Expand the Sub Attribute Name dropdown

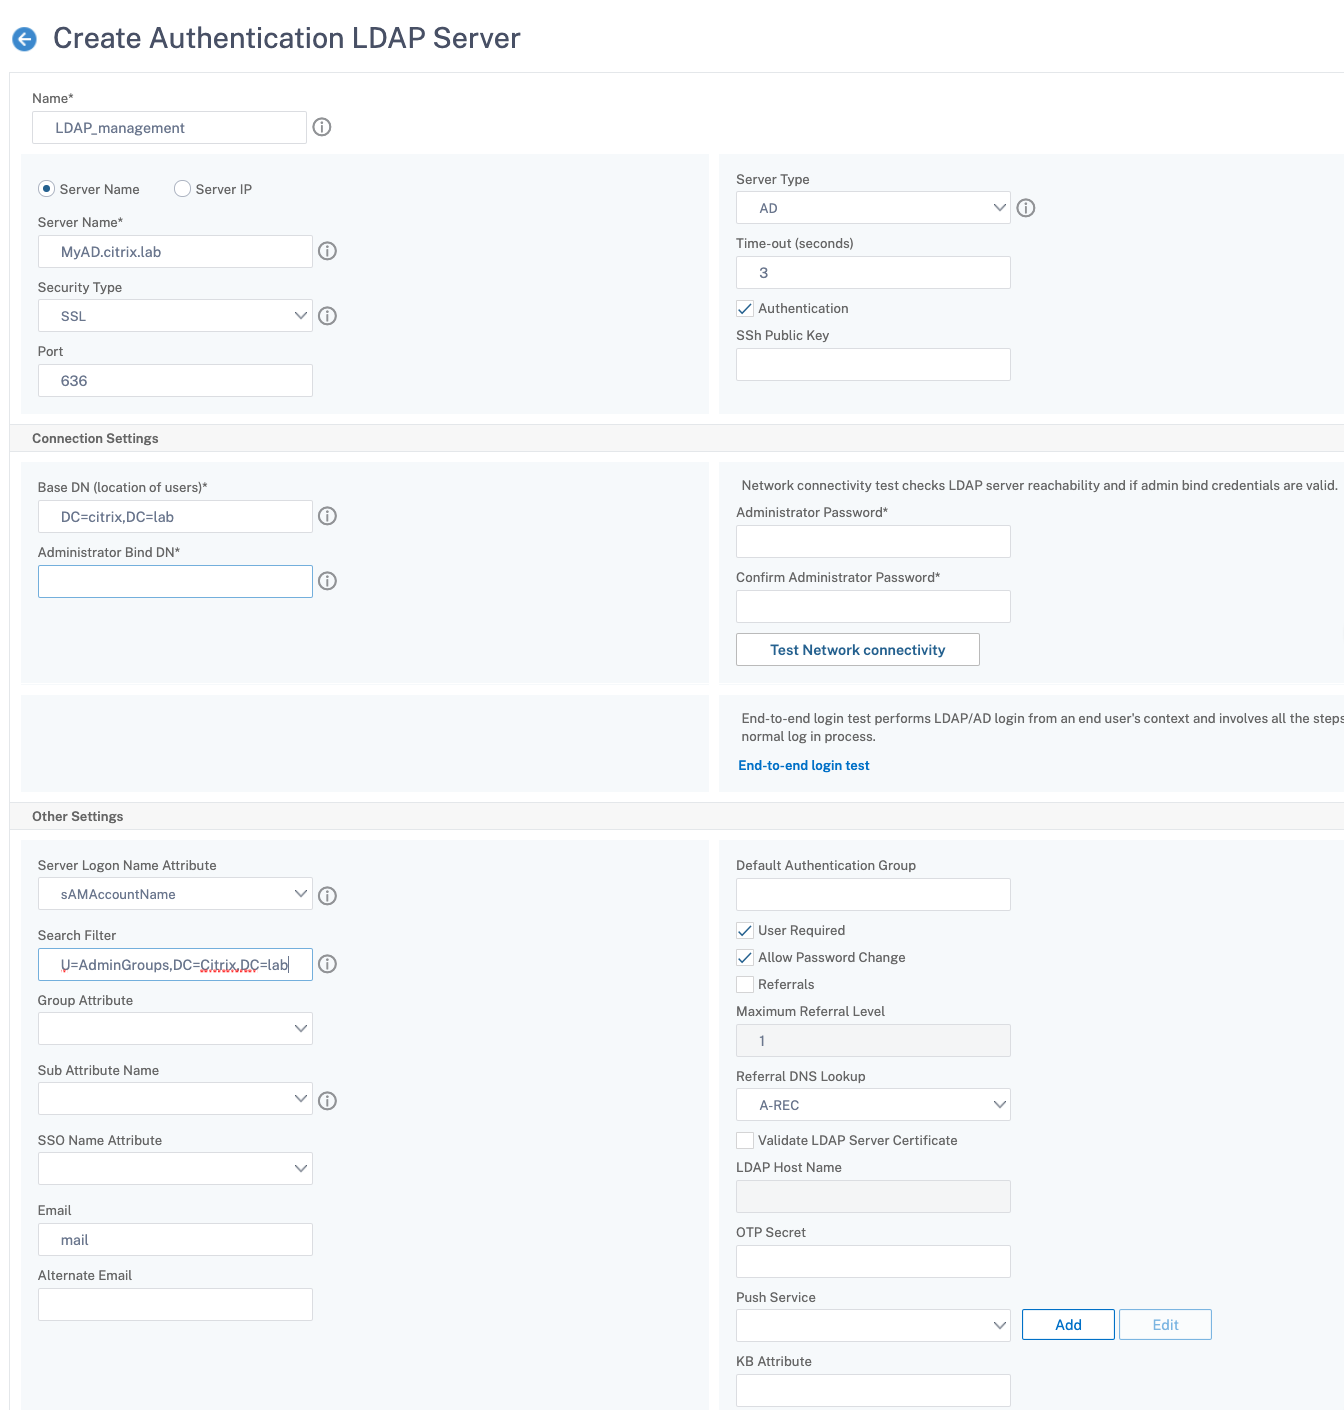click(x=175, y=1099)
